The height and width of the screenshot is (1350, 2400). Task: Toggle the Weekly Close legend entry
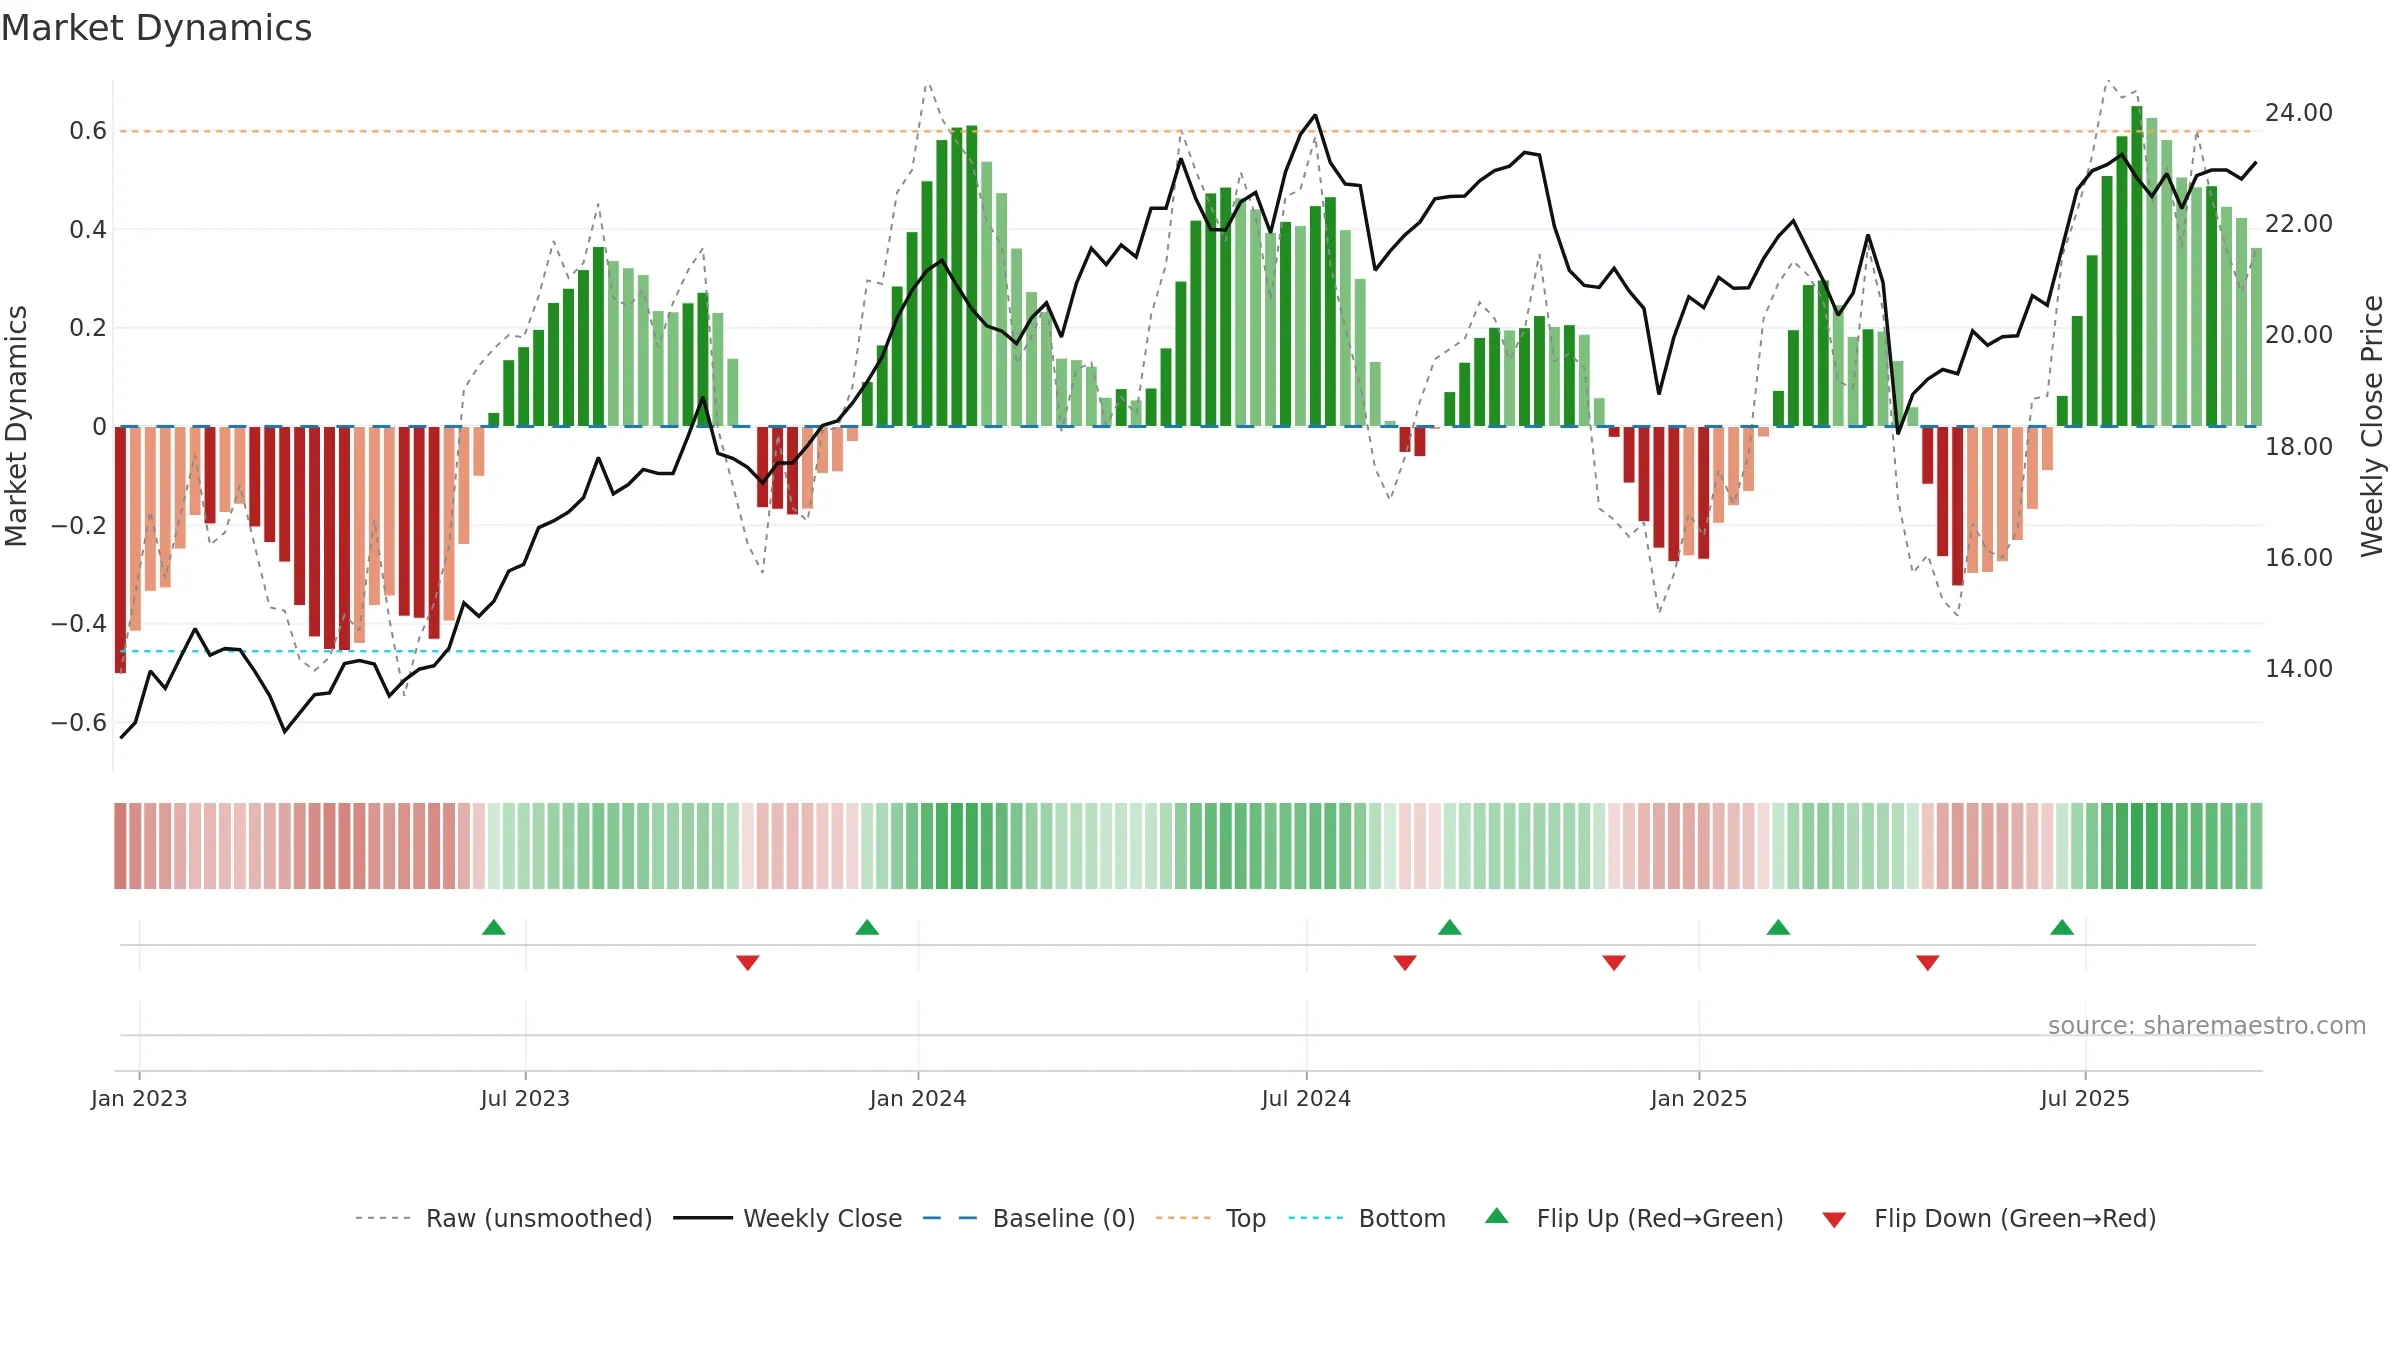click(x=788, y=1218)
